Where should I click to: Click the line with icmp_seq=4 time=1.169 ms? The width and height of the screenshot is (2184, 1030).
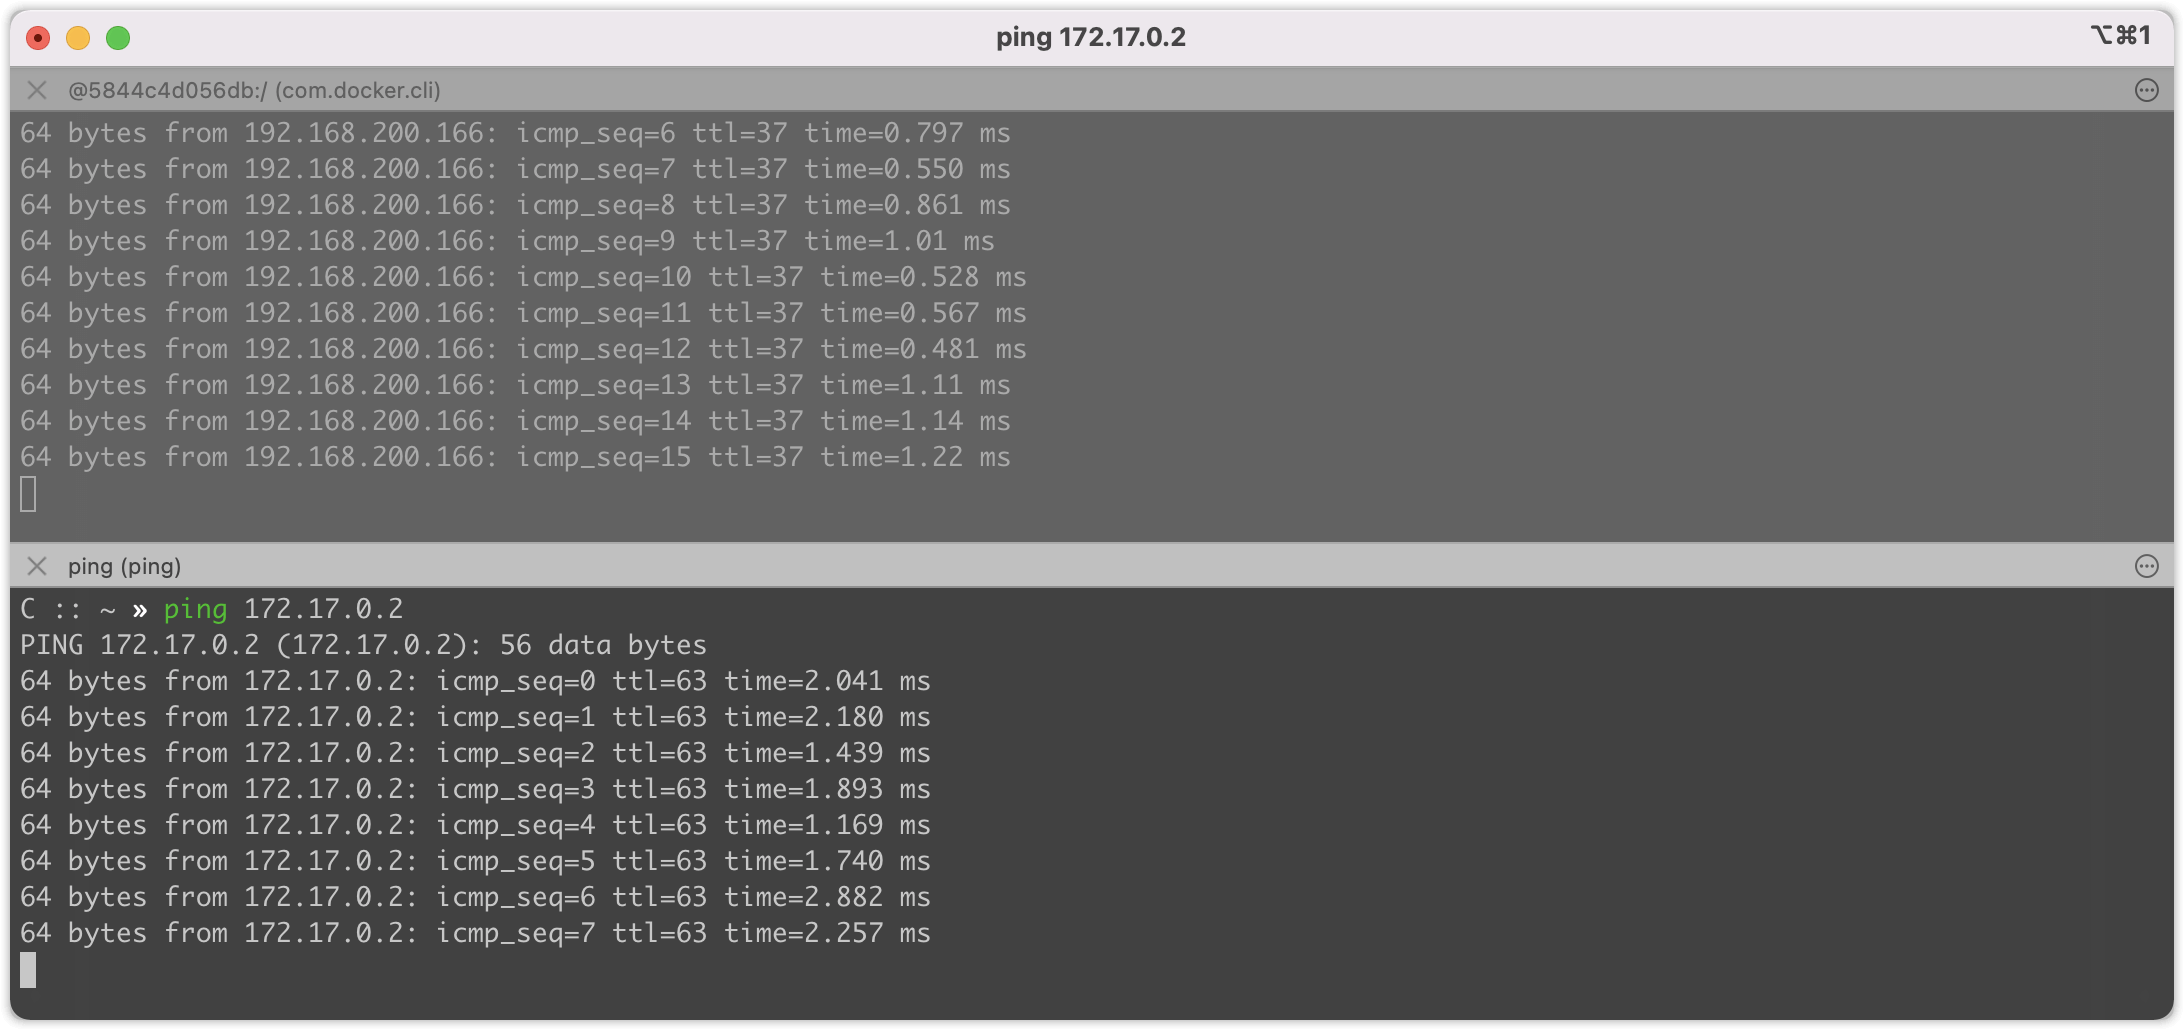click(x=475, y=825)
